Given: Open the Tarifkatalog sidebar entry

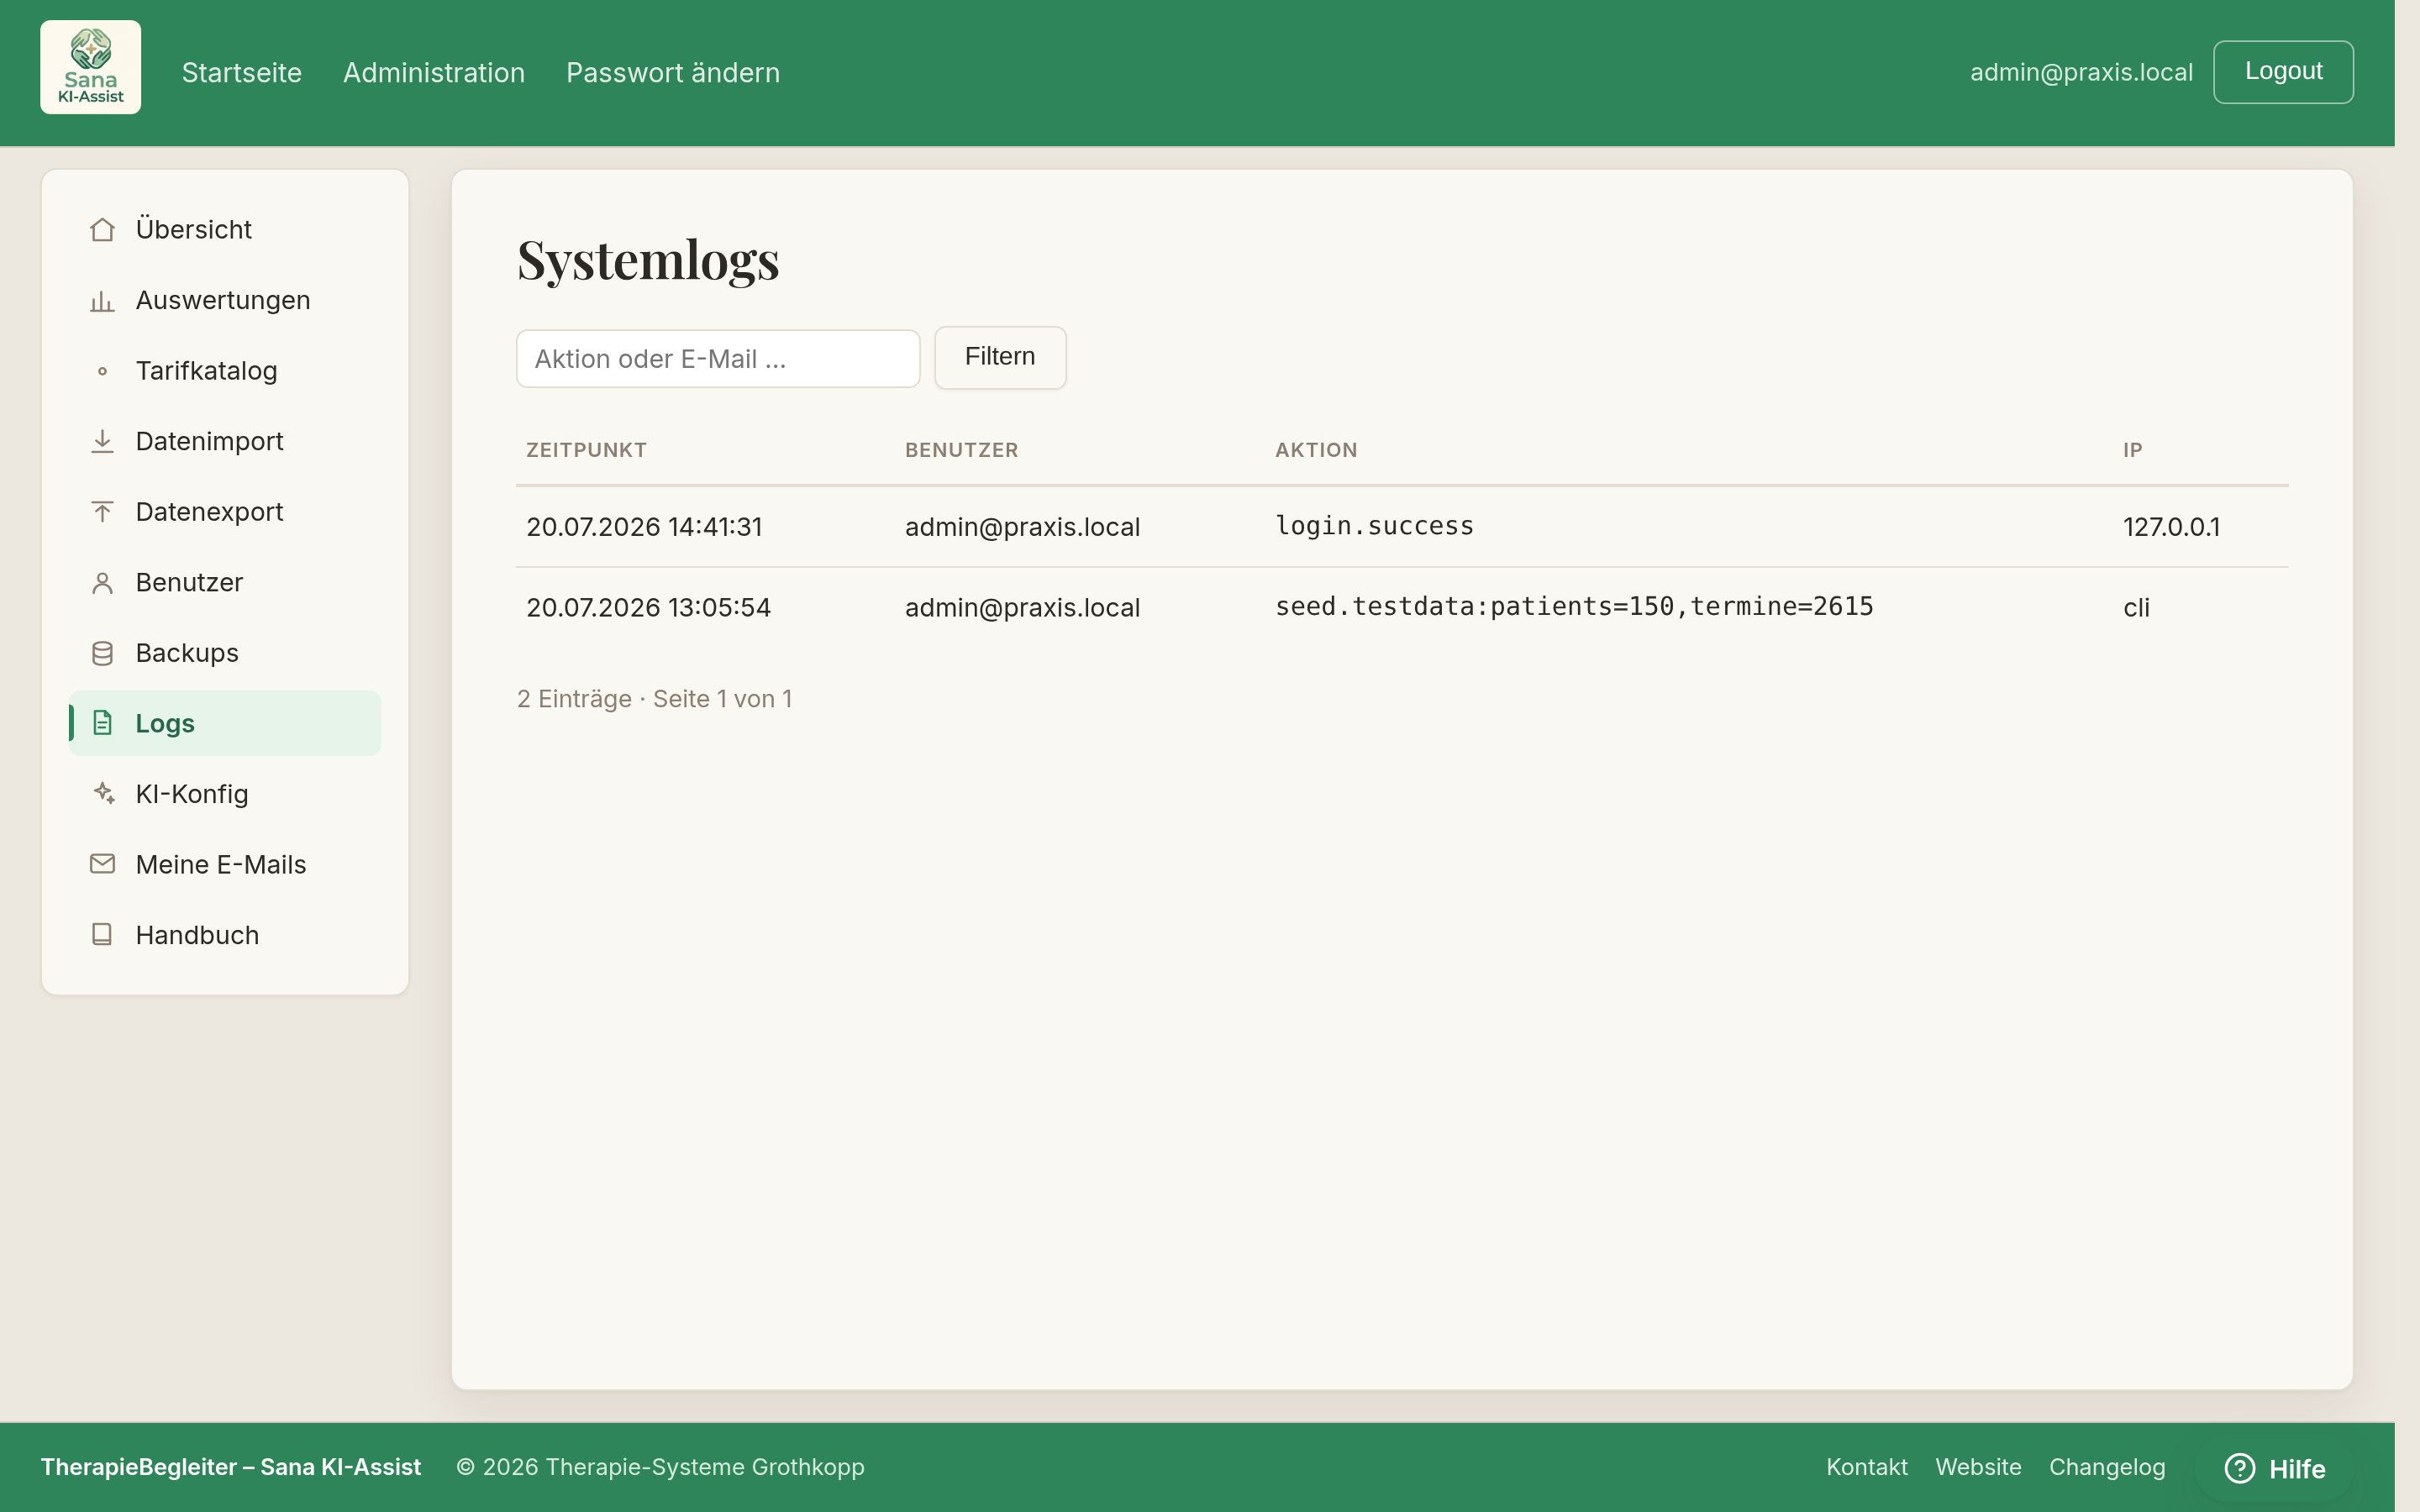Looking at the screenshot, I should tap(225, 371).
